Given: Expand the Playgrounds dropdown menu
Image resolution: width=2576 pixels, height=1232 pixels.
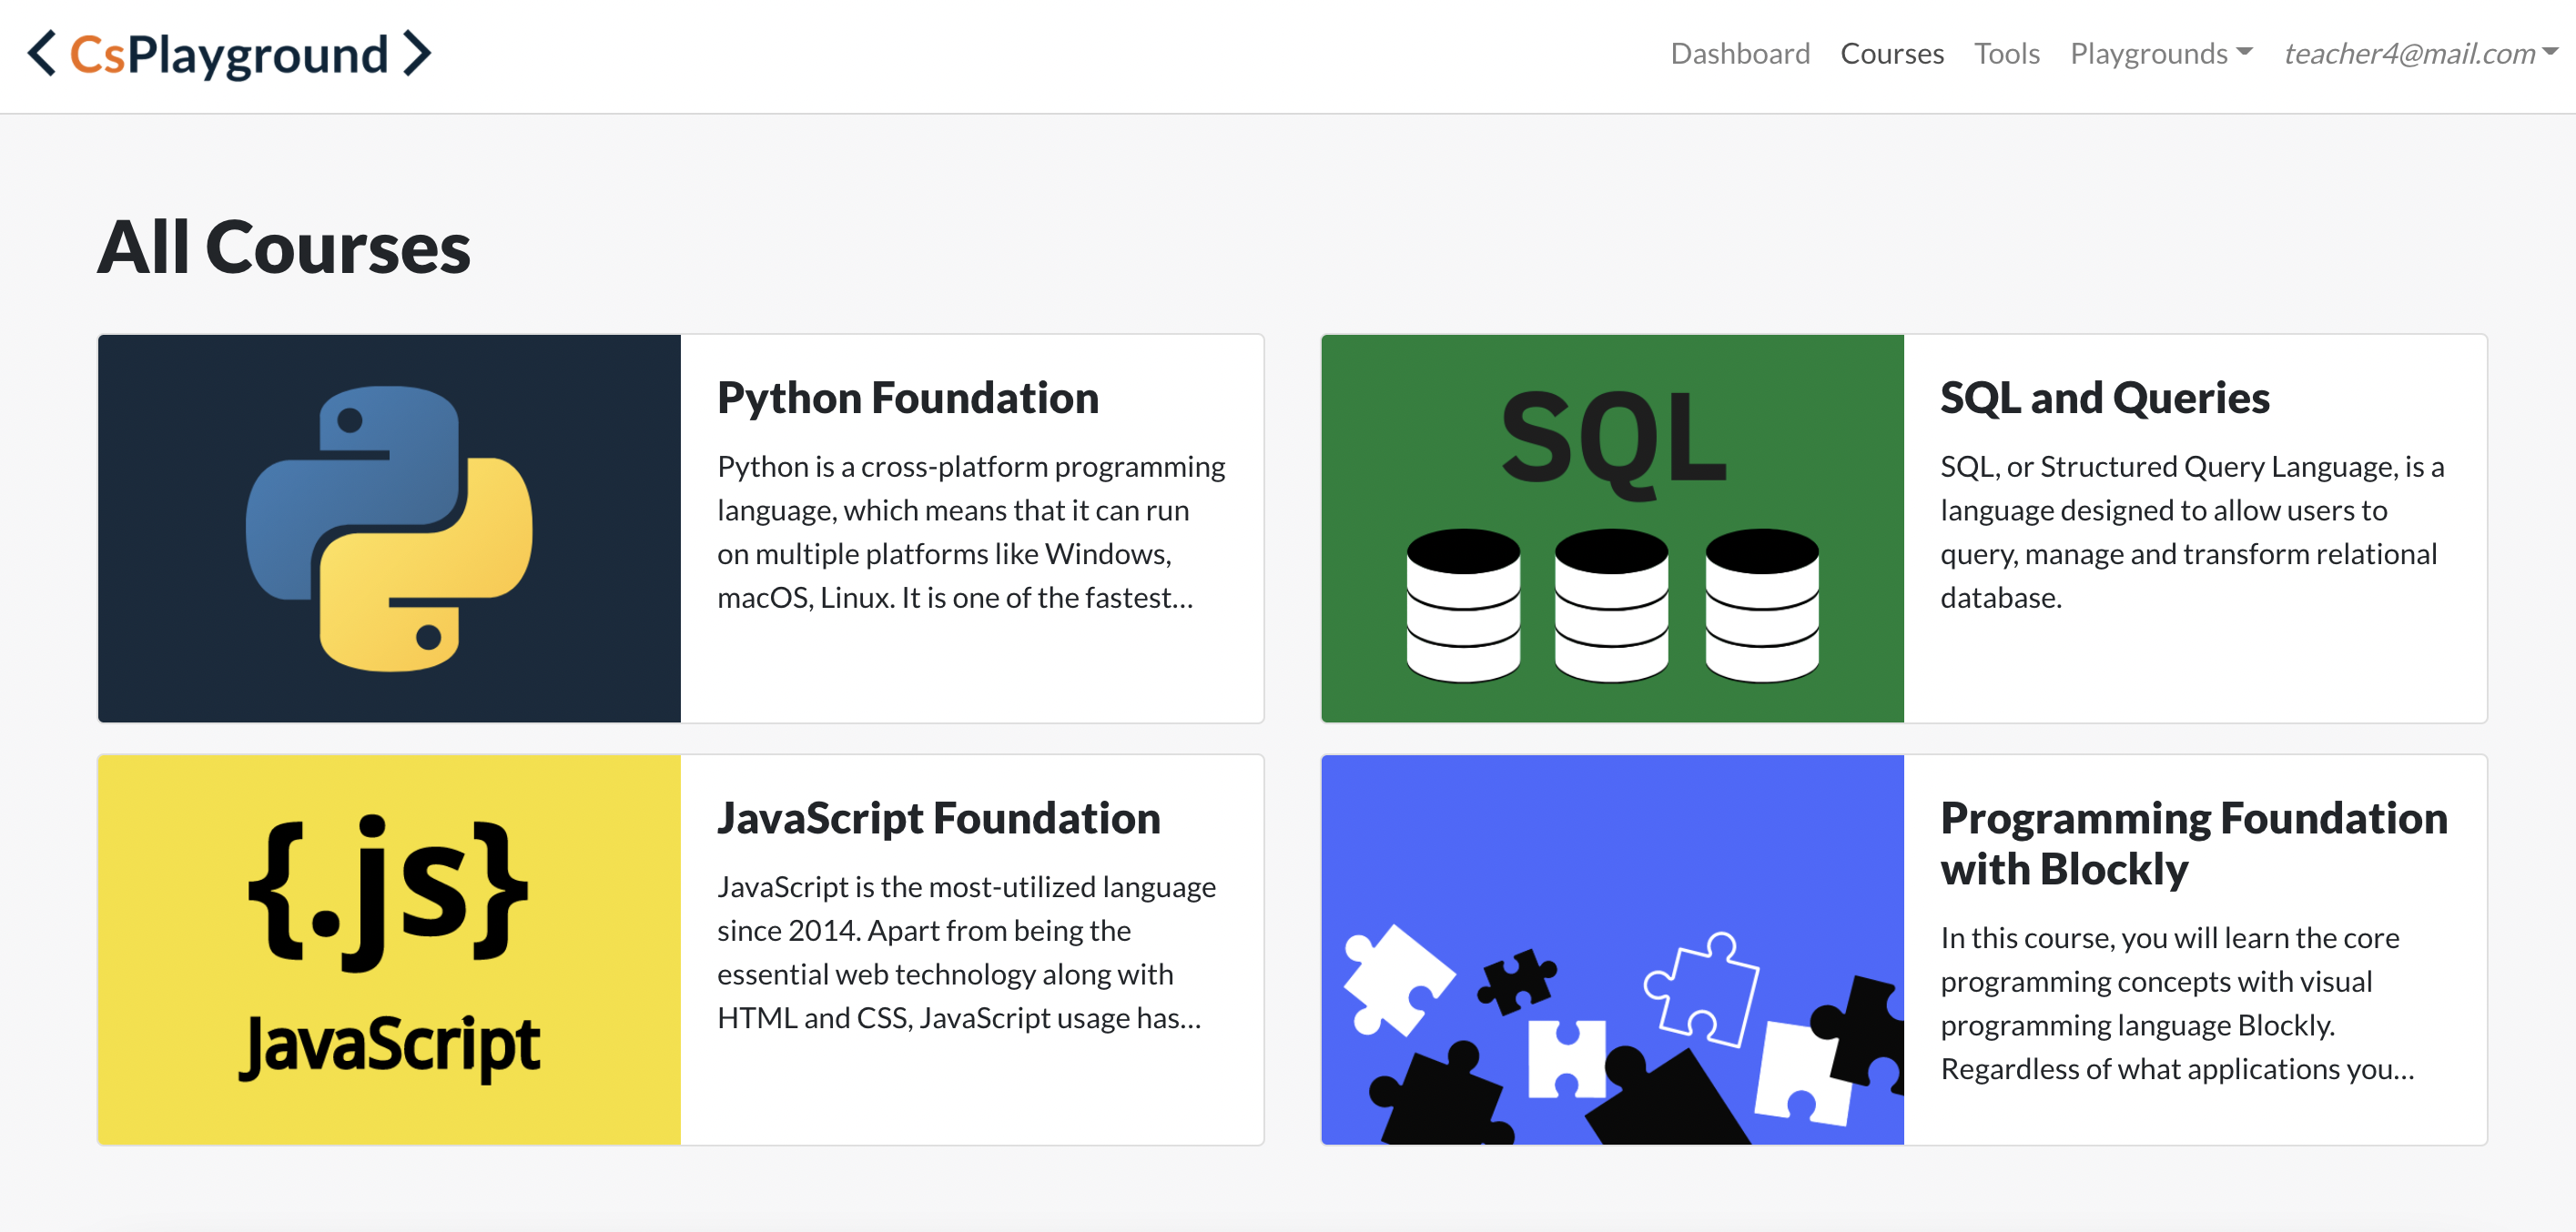Looking at the screenshot, I should click(2149, 53).
